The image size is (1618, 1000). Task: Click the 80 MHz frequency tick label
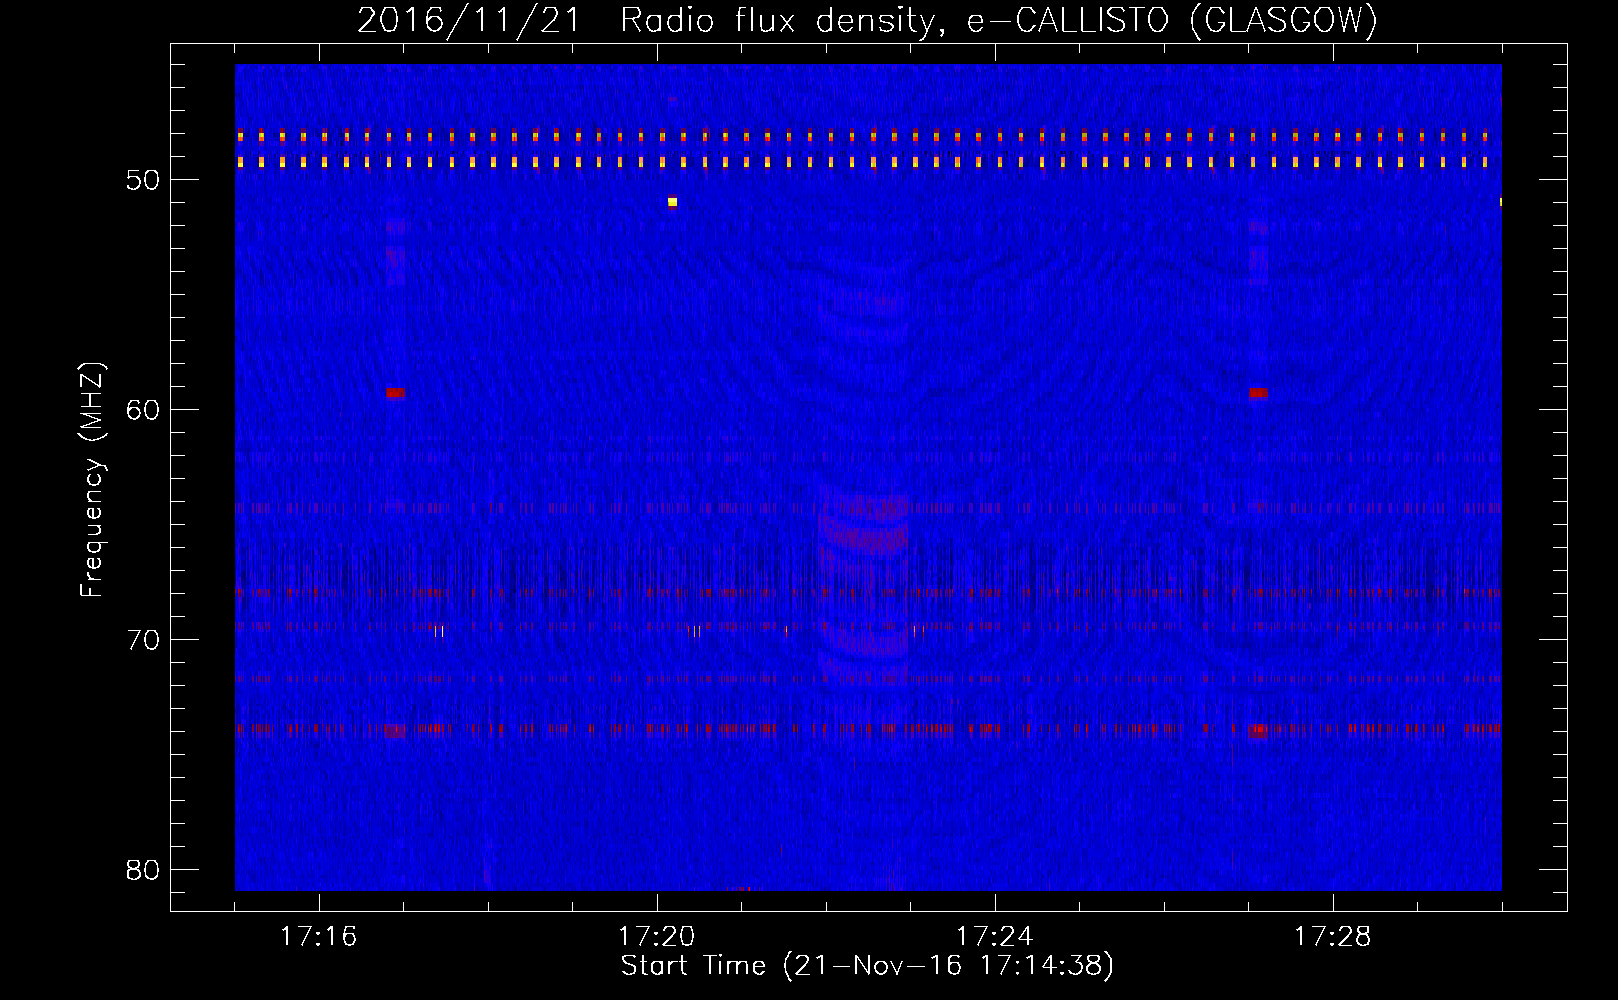click(143, 870)
